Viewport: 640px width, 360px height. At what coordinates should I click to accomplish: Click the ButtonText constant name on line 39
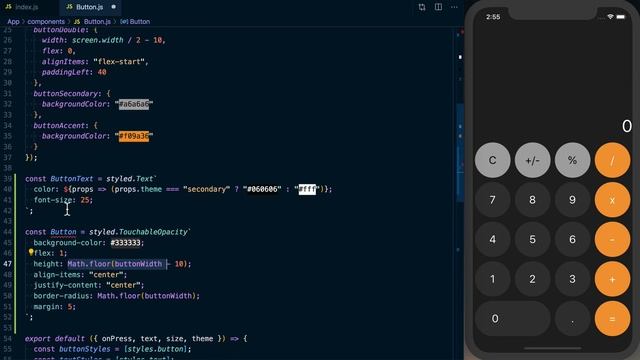coord(71,179)
